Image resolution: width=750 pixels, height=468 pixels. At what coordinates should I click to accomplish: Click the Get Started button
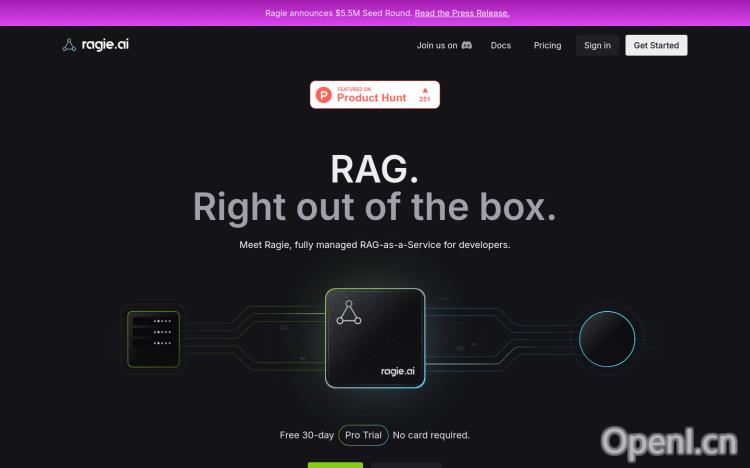(x=656, y=45)
